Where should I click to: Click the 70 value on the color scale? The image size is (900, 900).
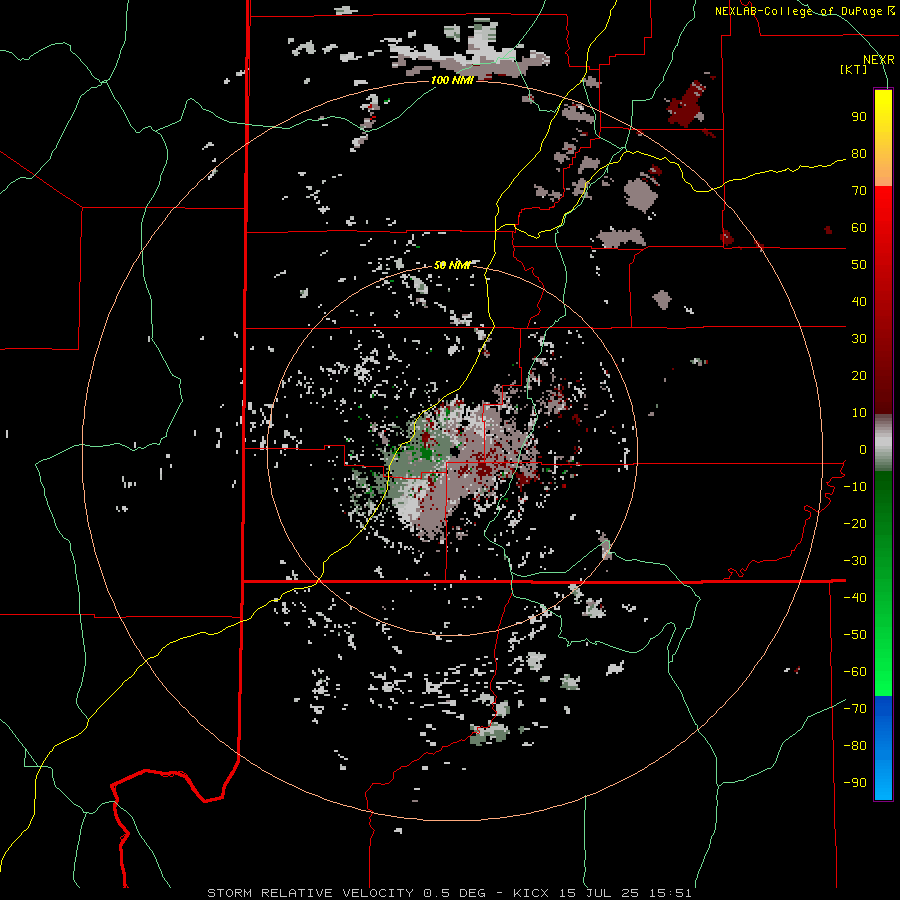point(859,191)
